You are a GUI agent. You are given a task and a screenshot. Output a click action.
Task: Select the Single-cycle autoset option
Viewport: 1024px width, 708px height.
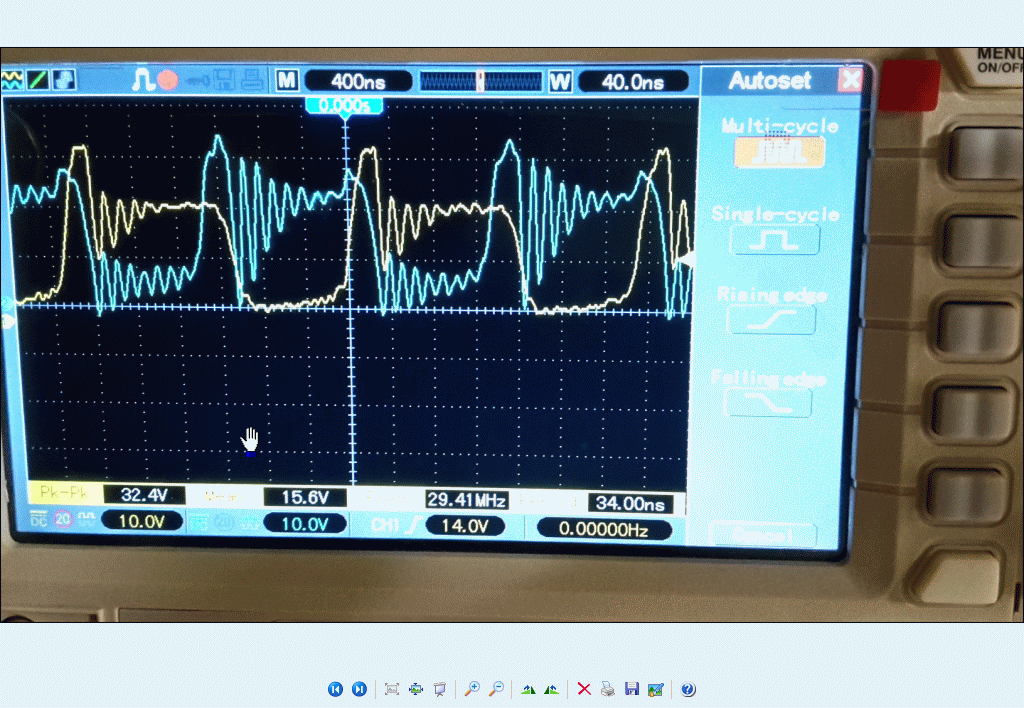[775, 240]
